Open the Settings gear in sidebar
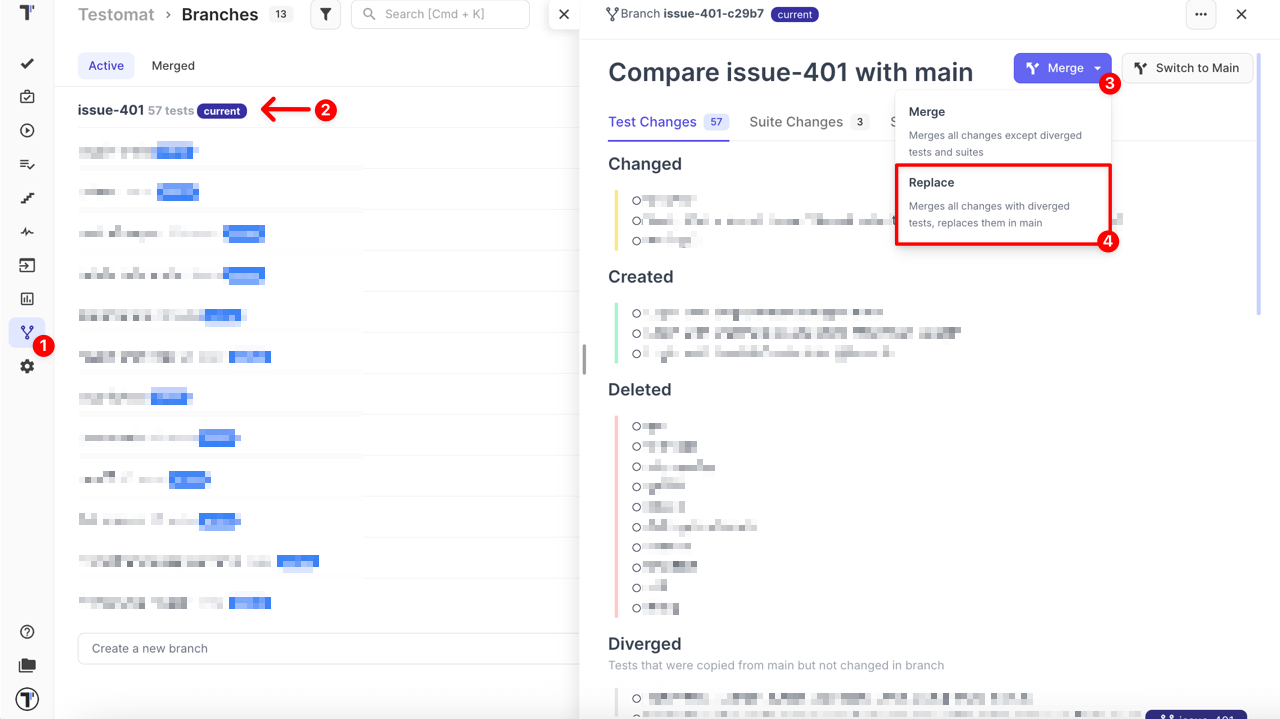 pyautogui.click(x=27, y=366)
